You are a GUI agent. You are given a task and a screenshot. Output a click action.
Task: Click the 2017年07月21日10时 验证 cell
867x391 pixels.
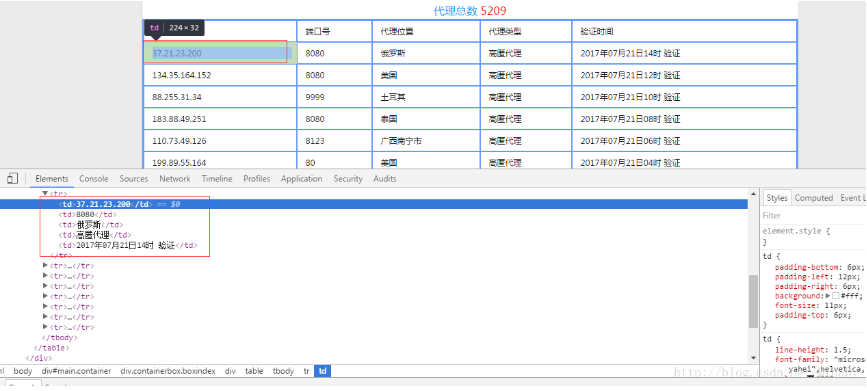click(684, 97)
